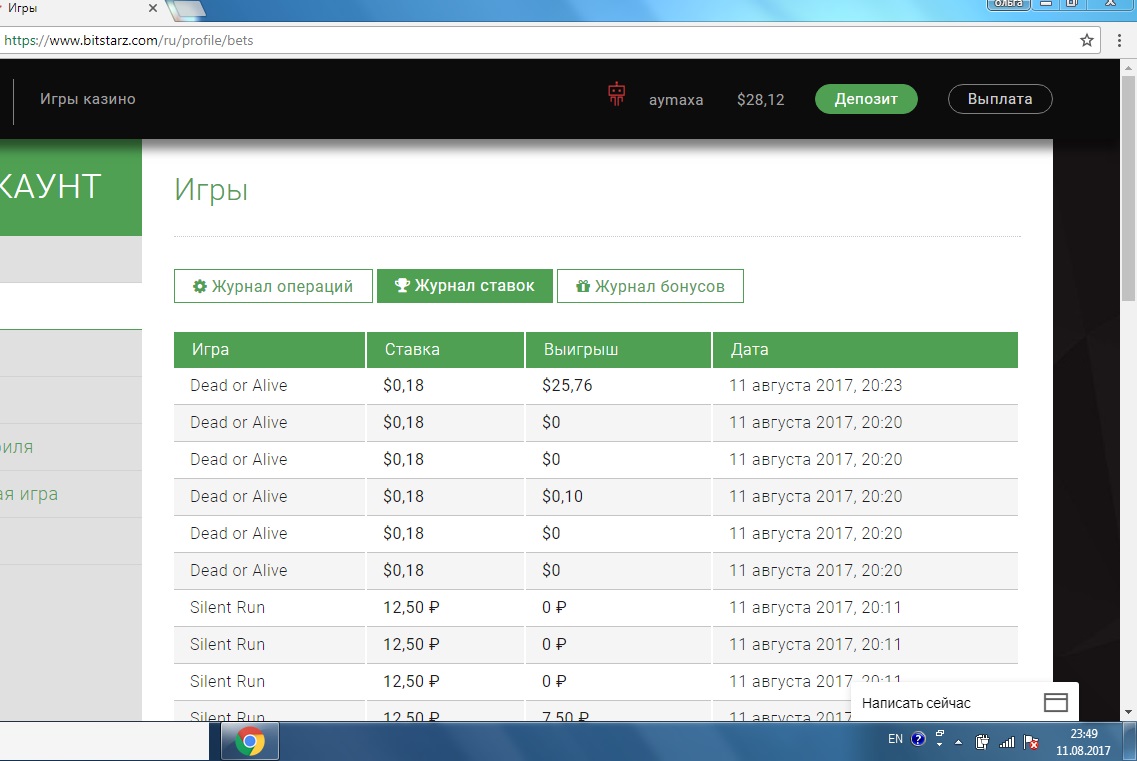Close the Игры browser tab
Viewport: 1137px width, 761px height.
(152, 8)
